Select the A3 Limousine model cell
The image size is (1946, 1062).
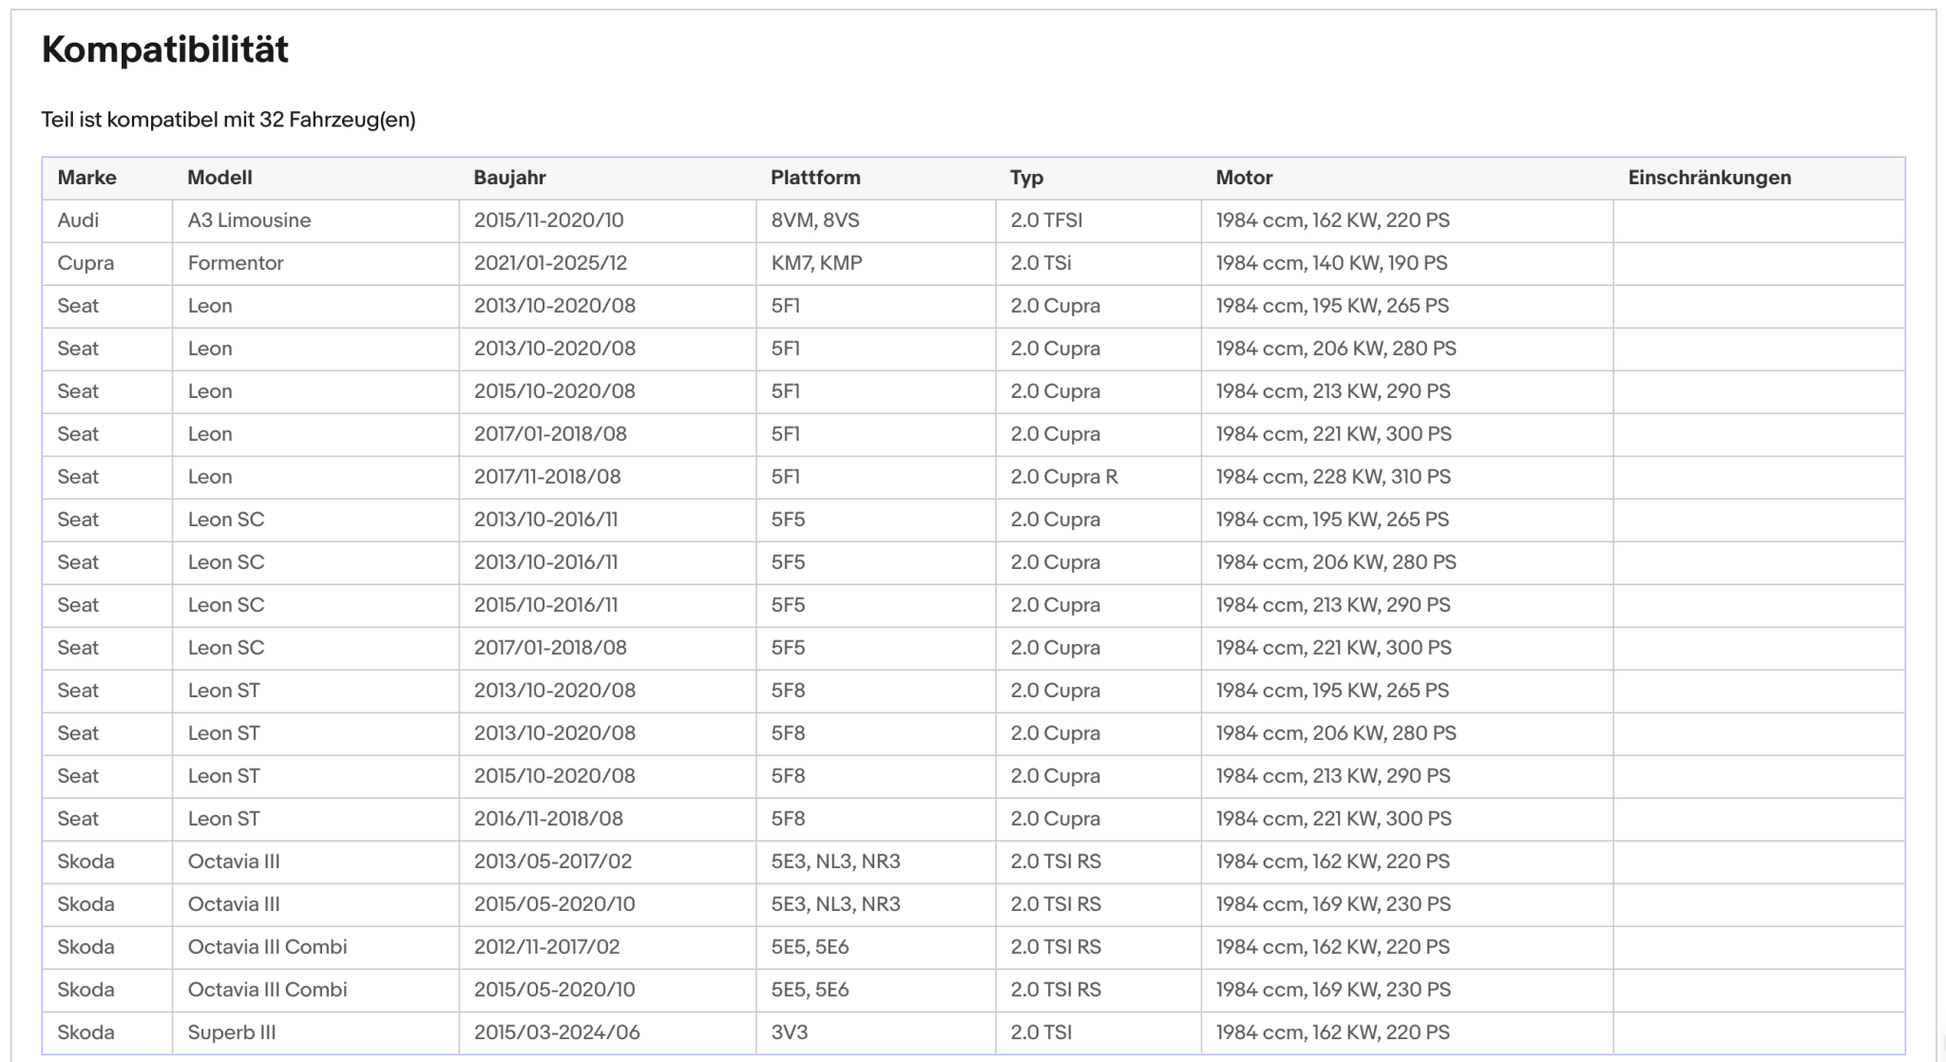pyautogui.click(x=249, y=221)
